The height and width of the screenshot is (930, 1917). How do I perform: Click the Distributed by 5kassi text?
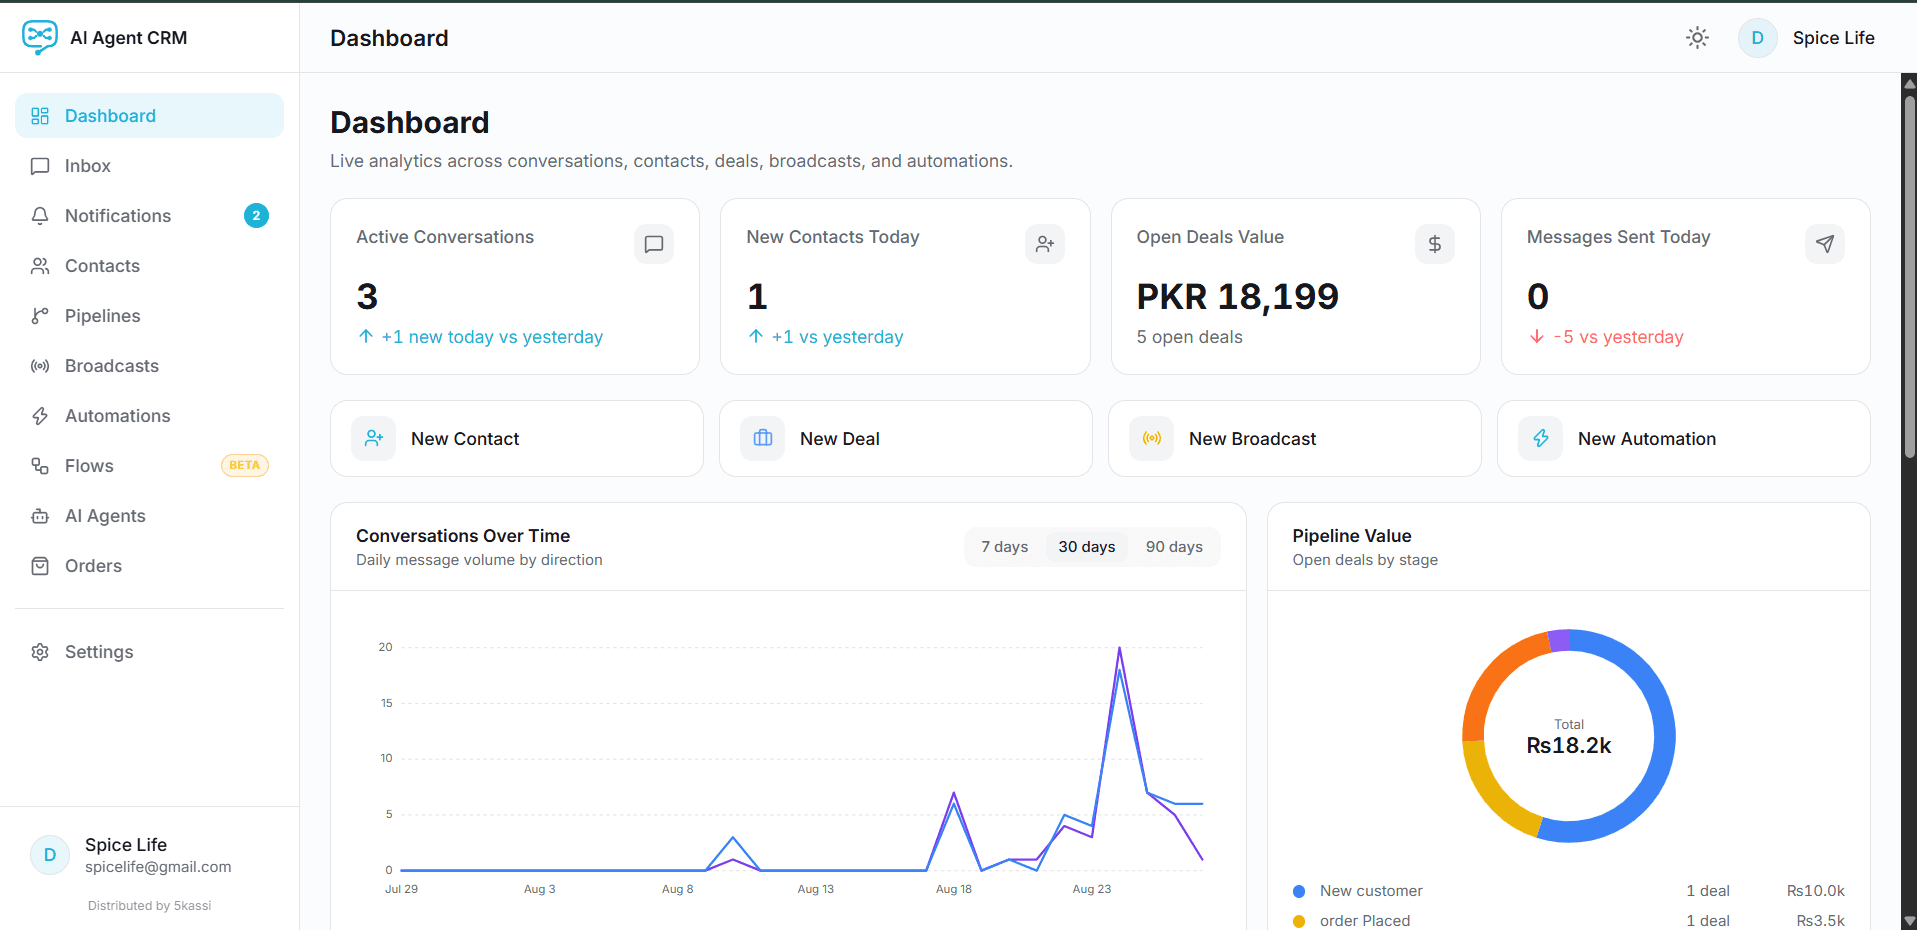(150, 906)
